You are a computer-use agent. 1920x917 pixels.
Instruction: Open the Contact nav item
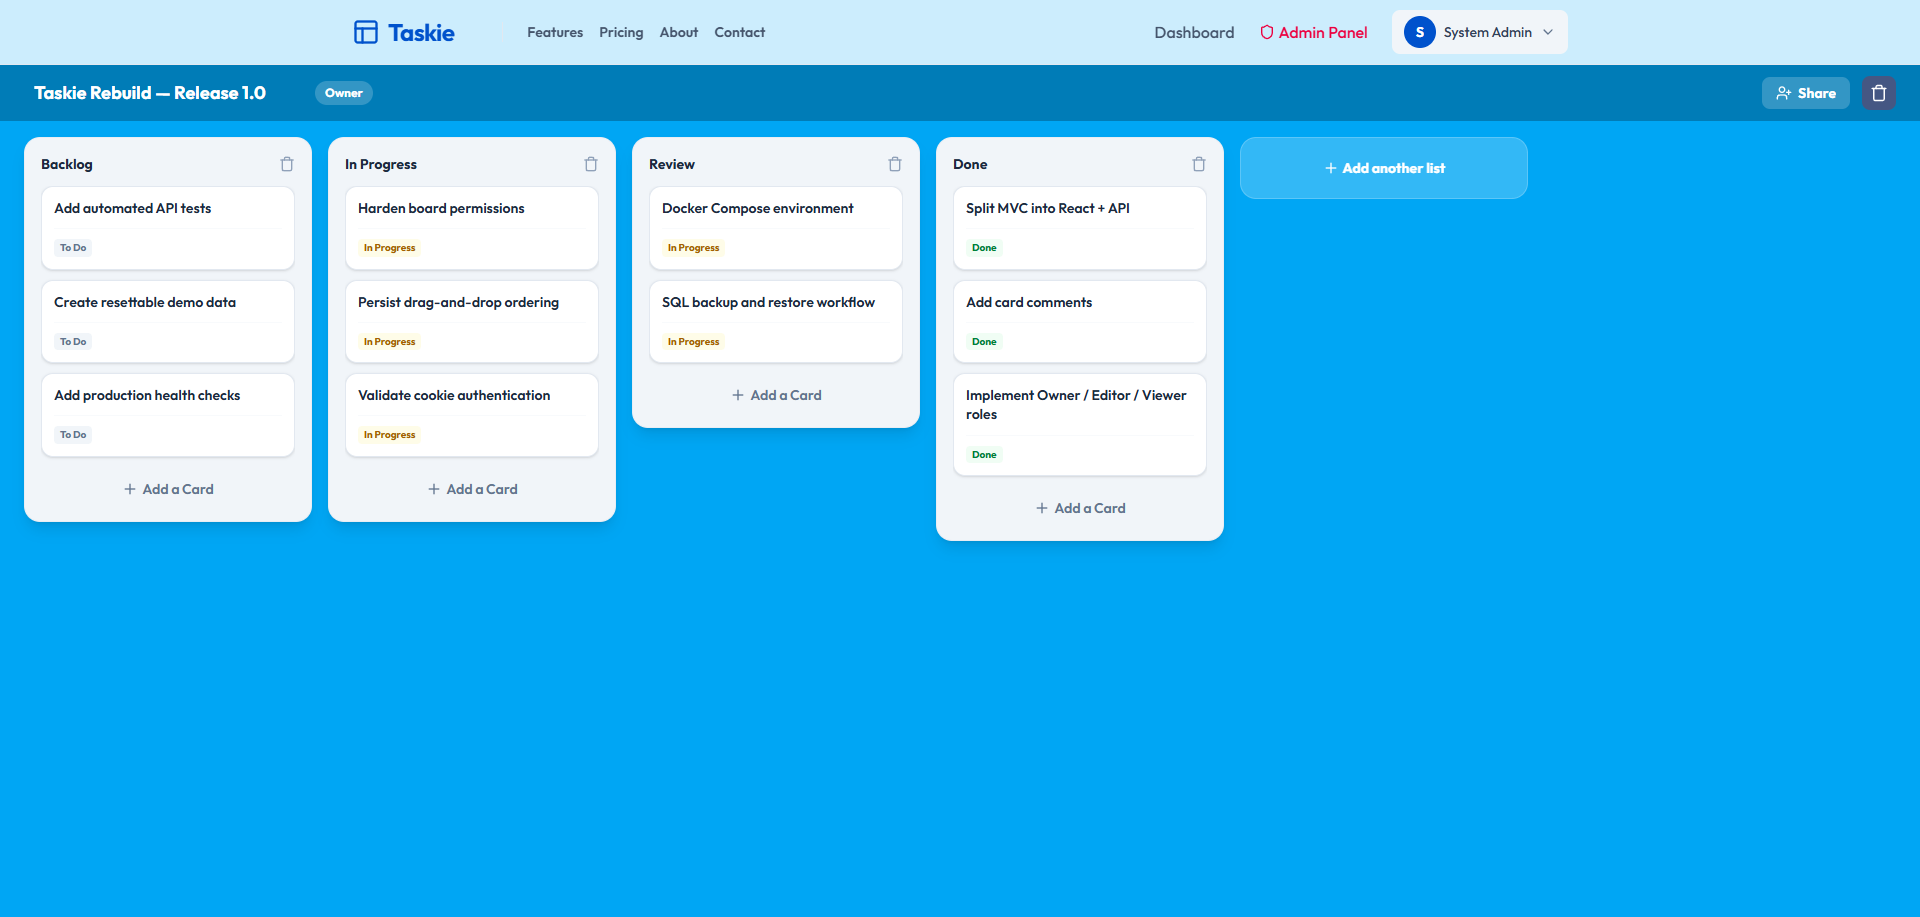740,32
